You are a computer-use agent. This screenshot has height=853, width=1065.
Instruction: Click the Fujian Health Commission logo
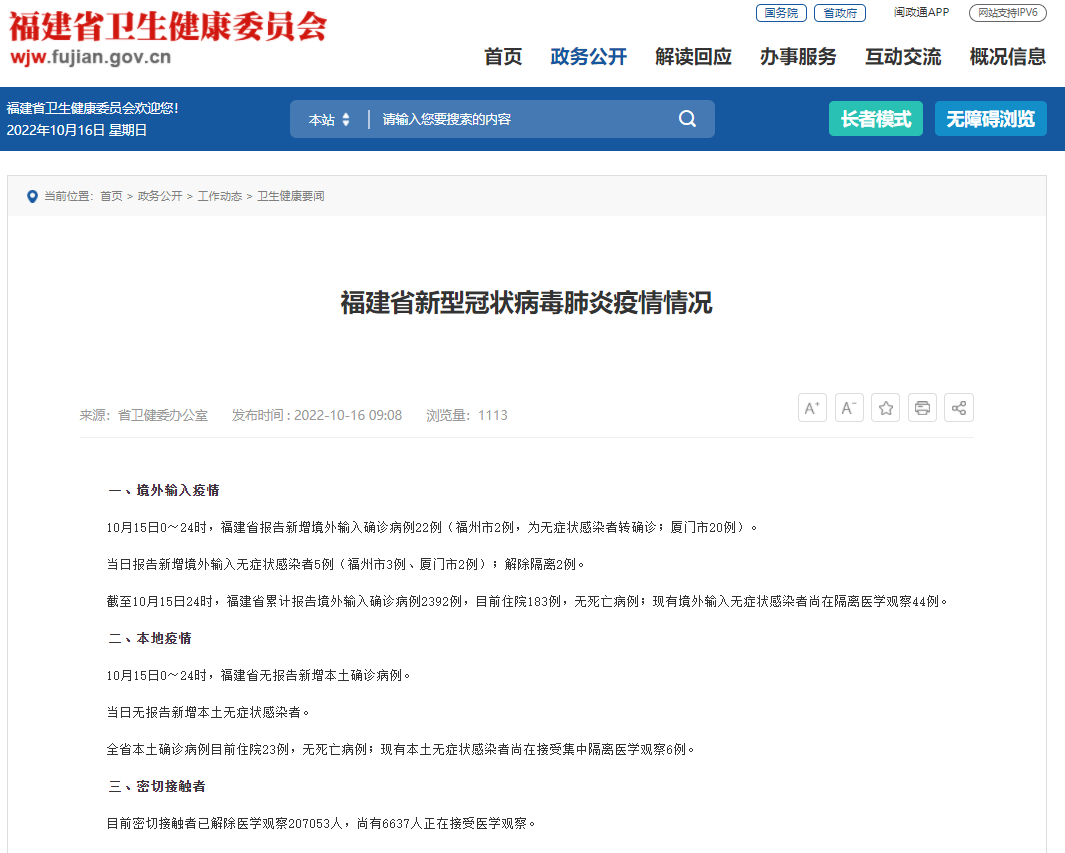click(x=167, y=38)
